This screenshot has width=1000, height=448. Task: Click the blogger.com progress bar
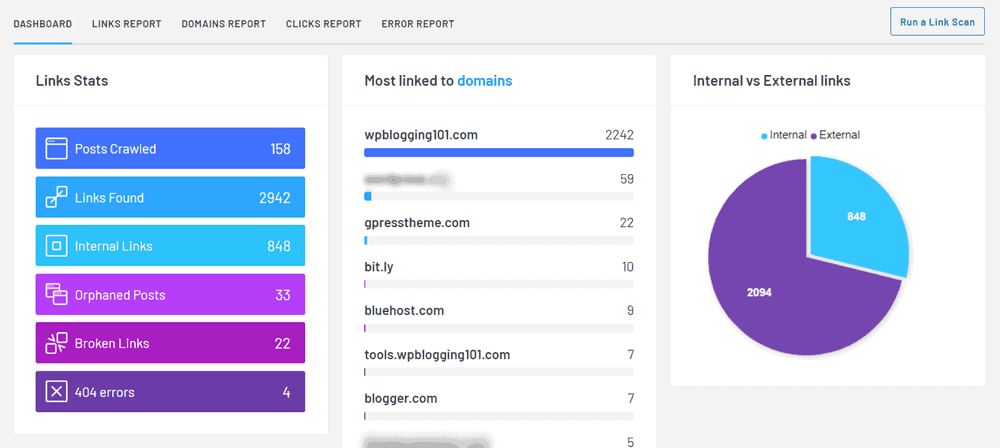499,416
